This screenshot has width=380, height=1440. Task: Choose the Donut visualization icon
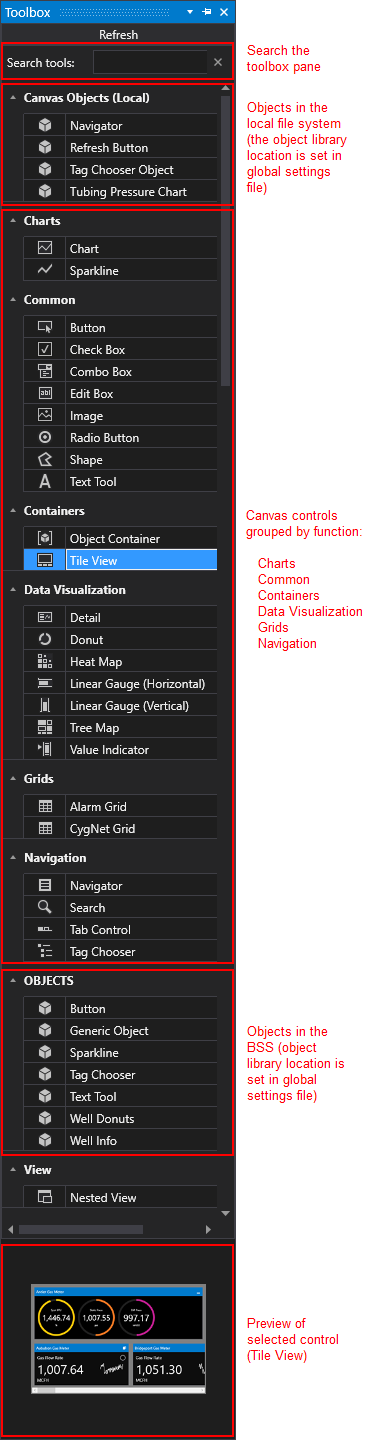[44, 640]
